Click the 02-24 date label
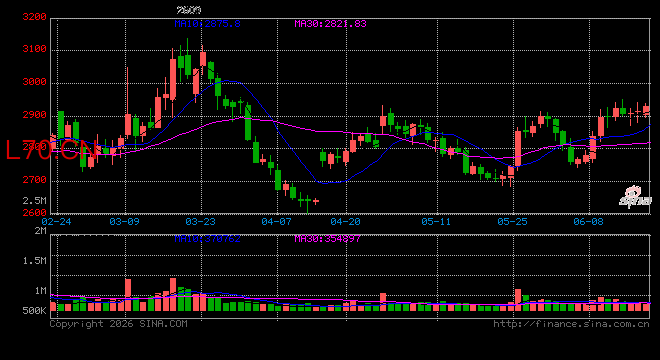This screenshot has width=660, height=360. click(56, 221)
